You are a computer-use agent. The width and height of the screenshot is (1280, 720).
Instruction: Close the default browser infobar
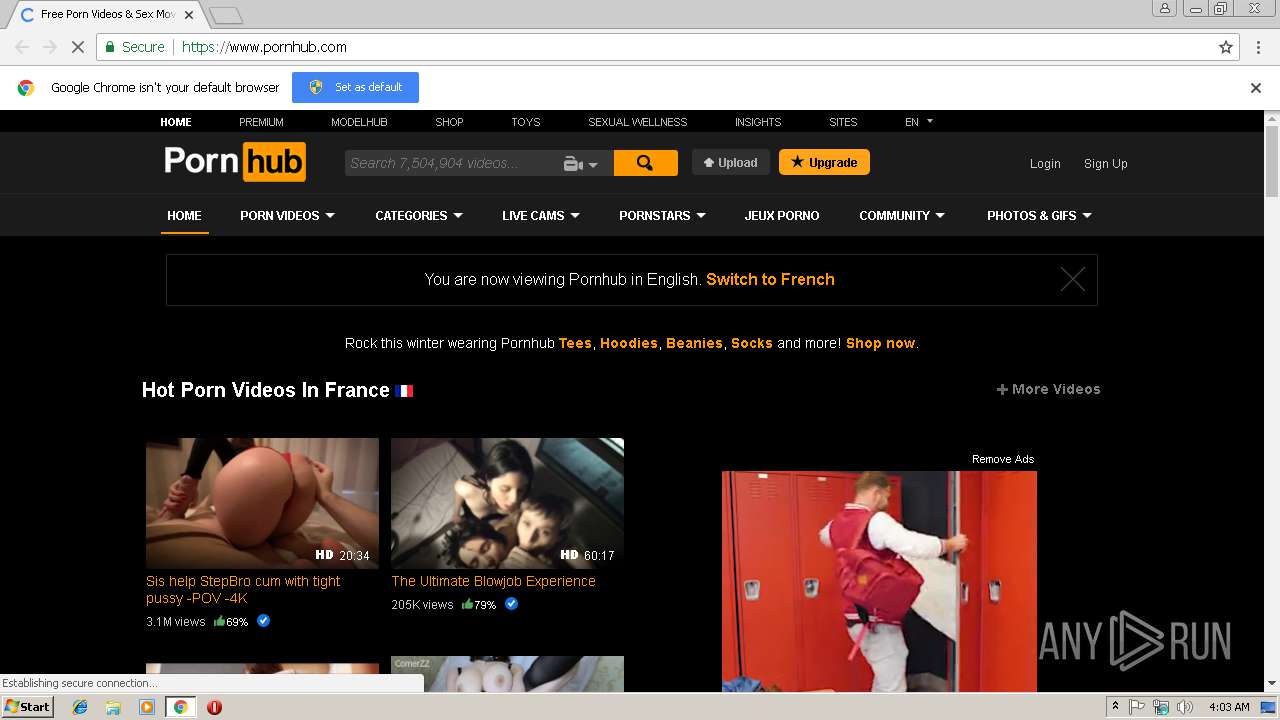[x=1256, y=88]
